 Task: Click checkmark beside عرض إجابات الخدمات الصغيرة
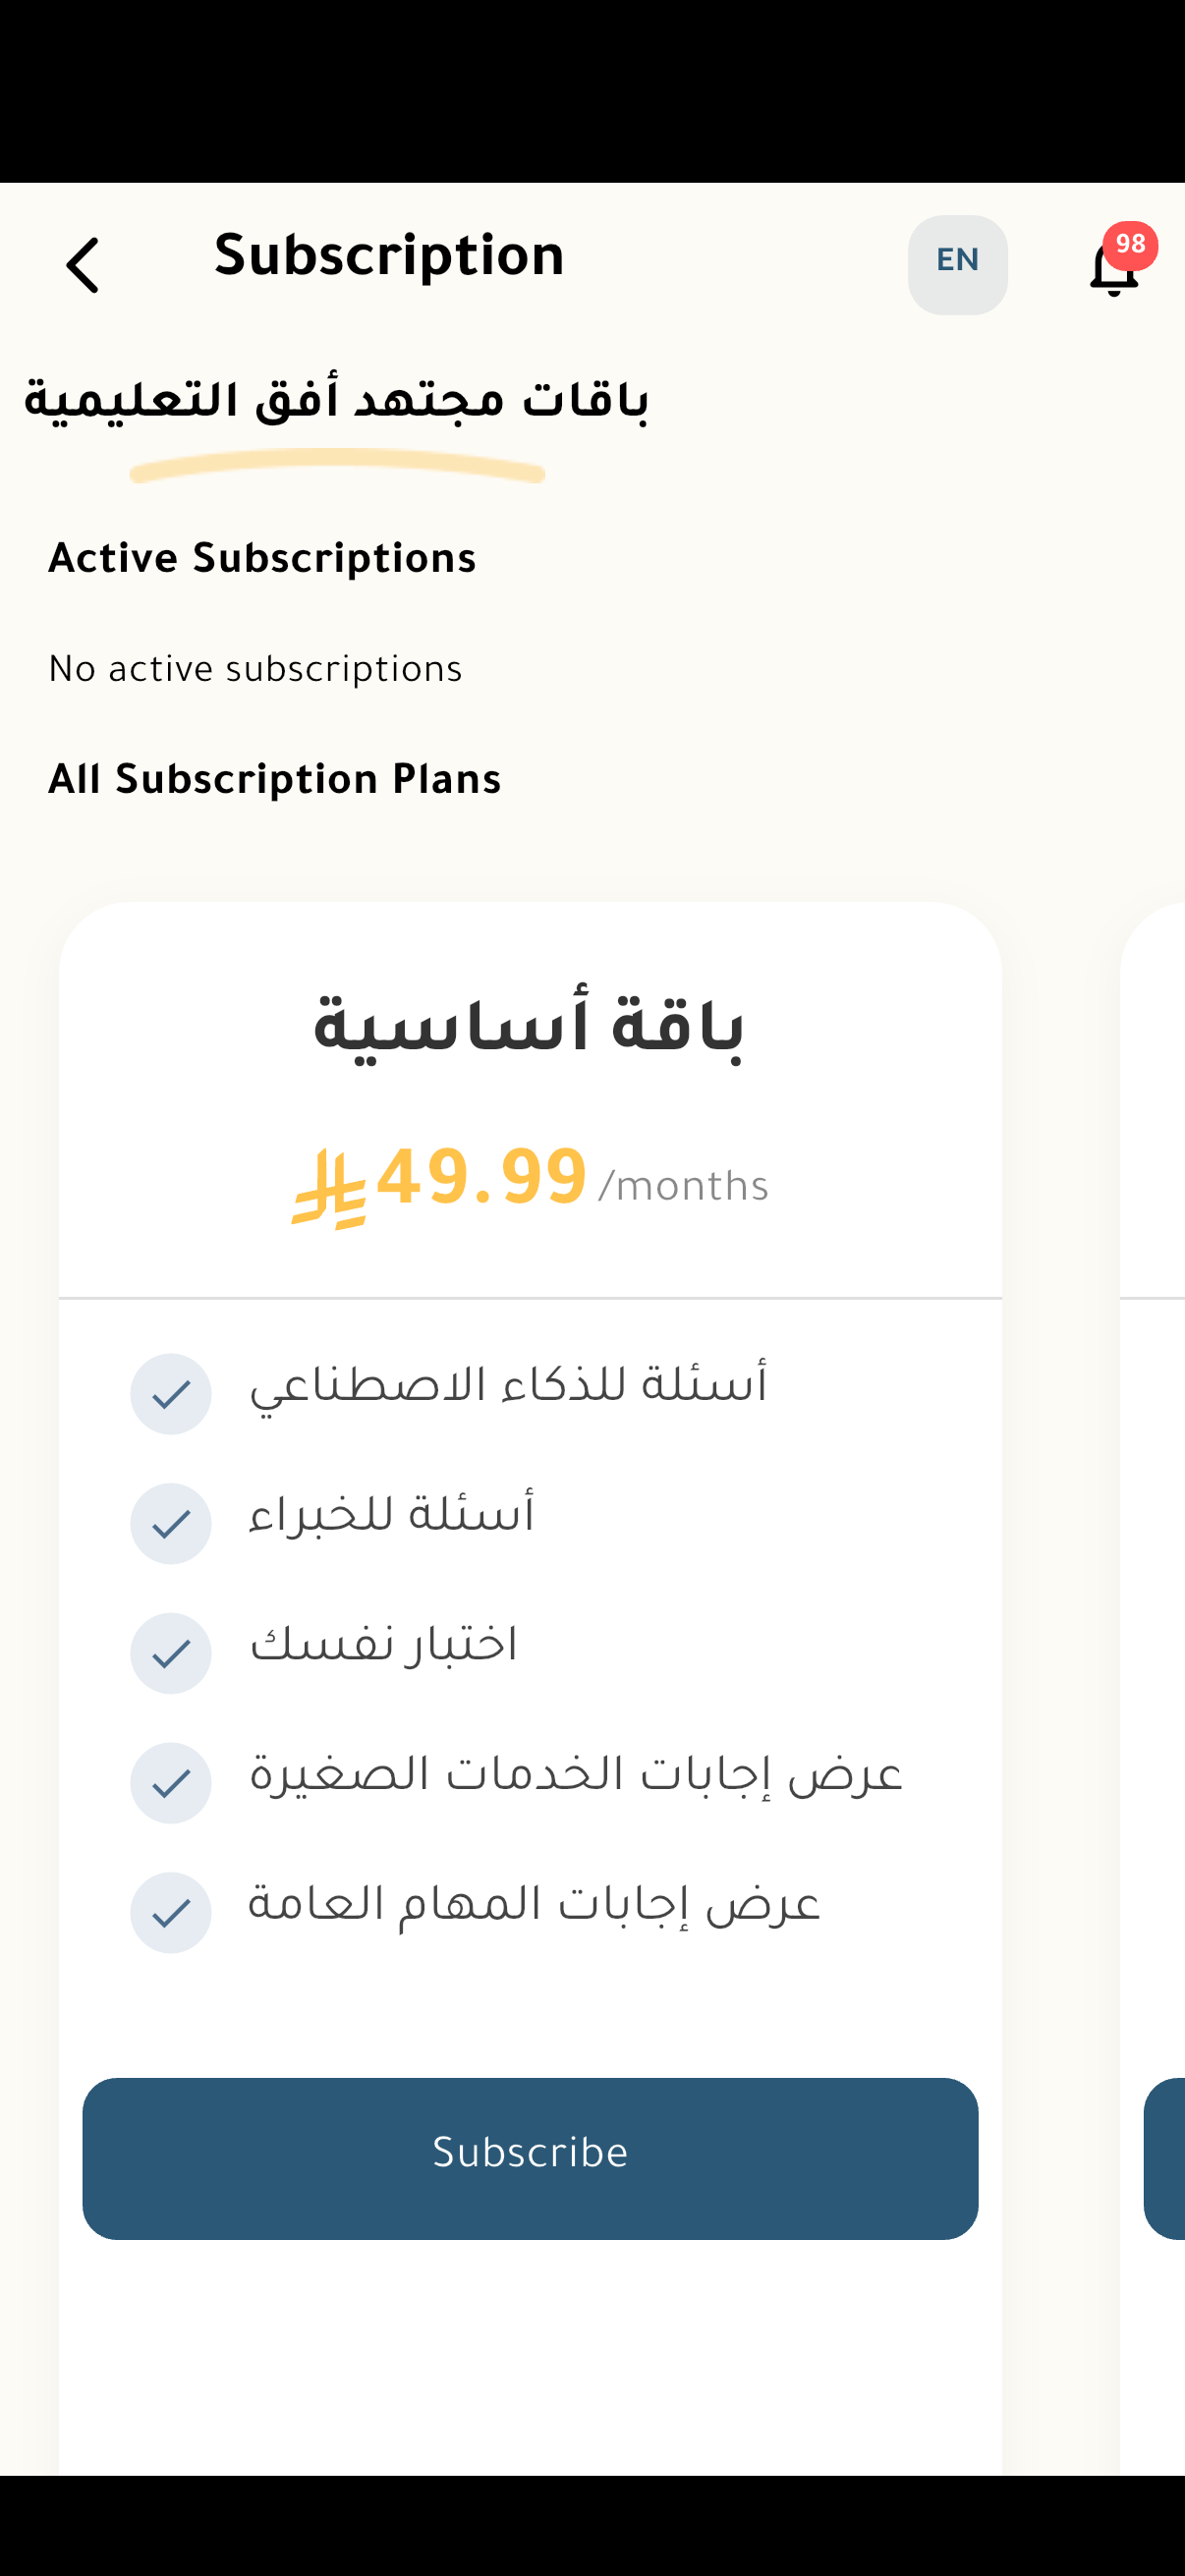171,1783
